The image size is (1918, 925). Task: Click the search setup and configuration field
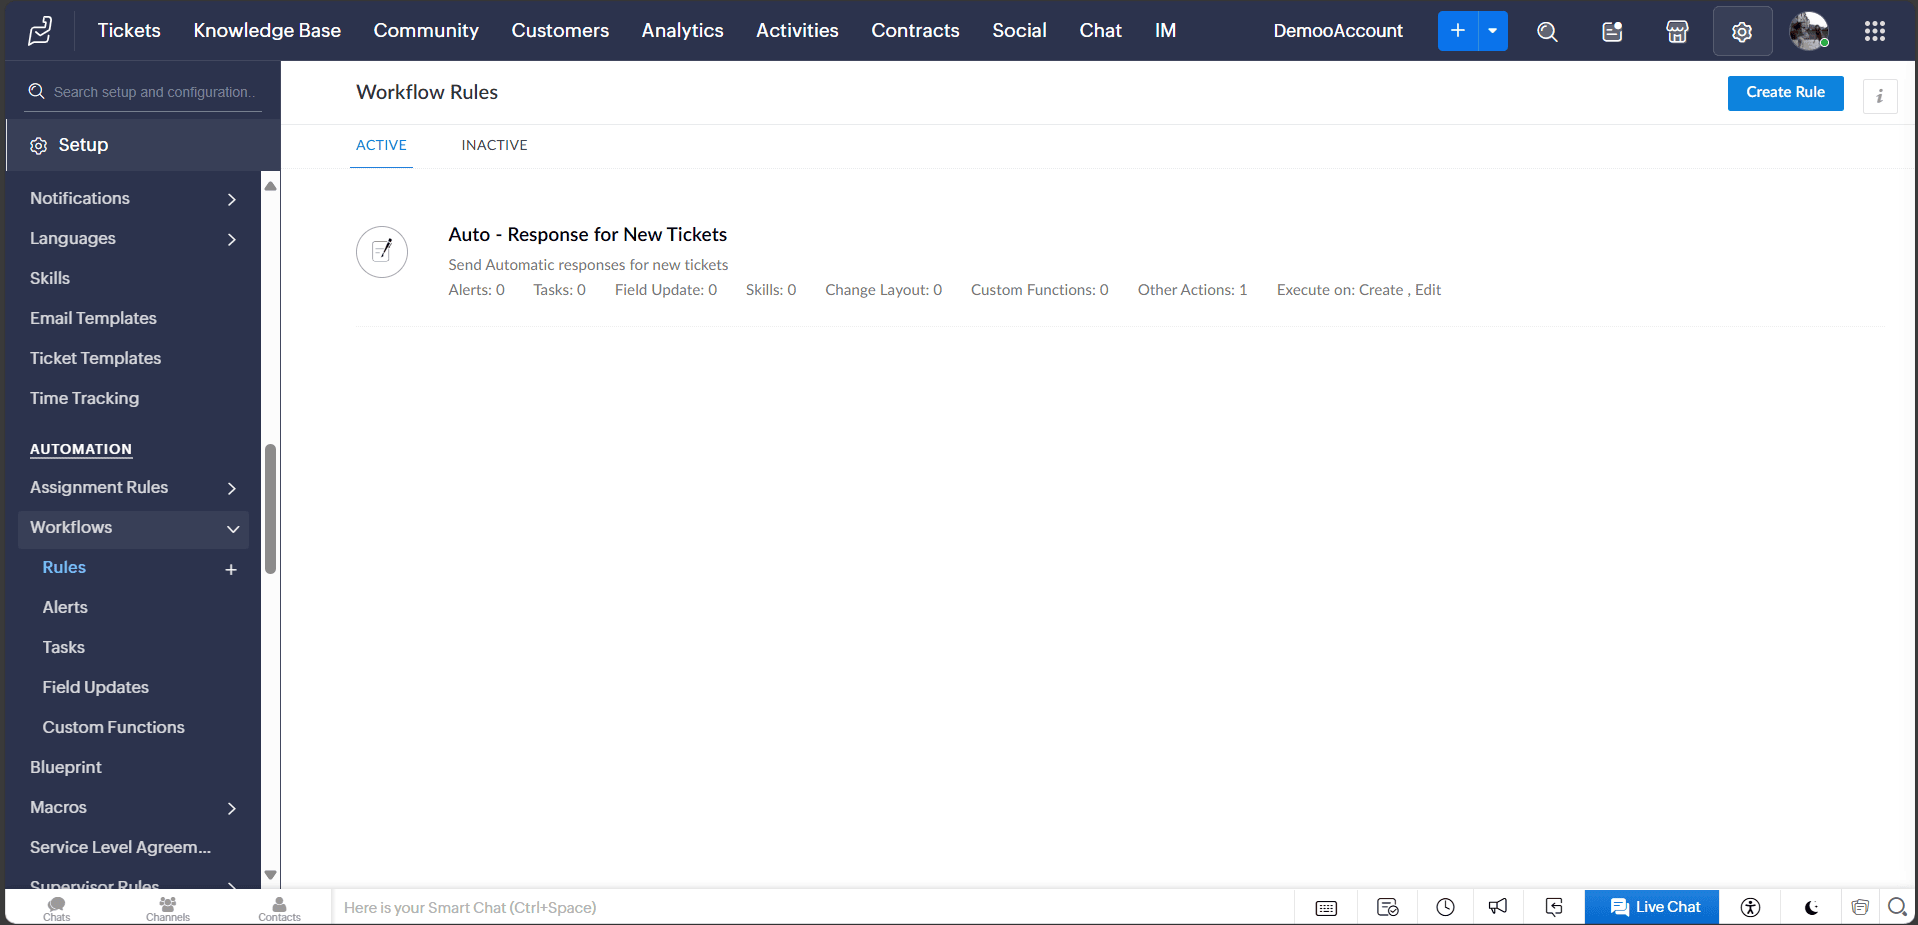pyautogui.click(x=143, y=92)
